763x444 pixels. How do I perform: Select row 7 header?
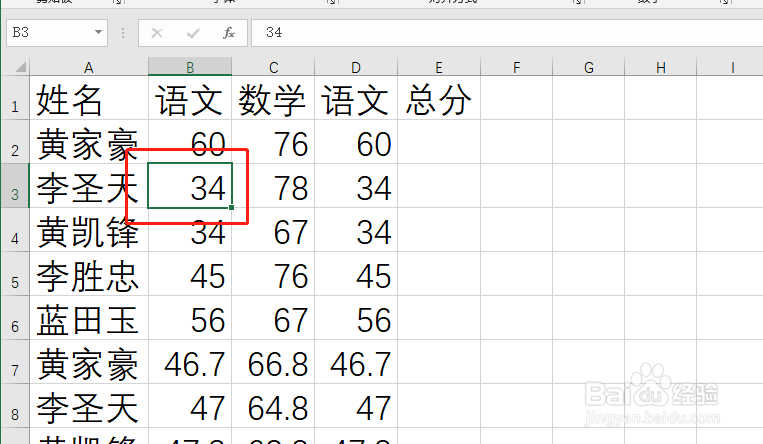point(15,362)
